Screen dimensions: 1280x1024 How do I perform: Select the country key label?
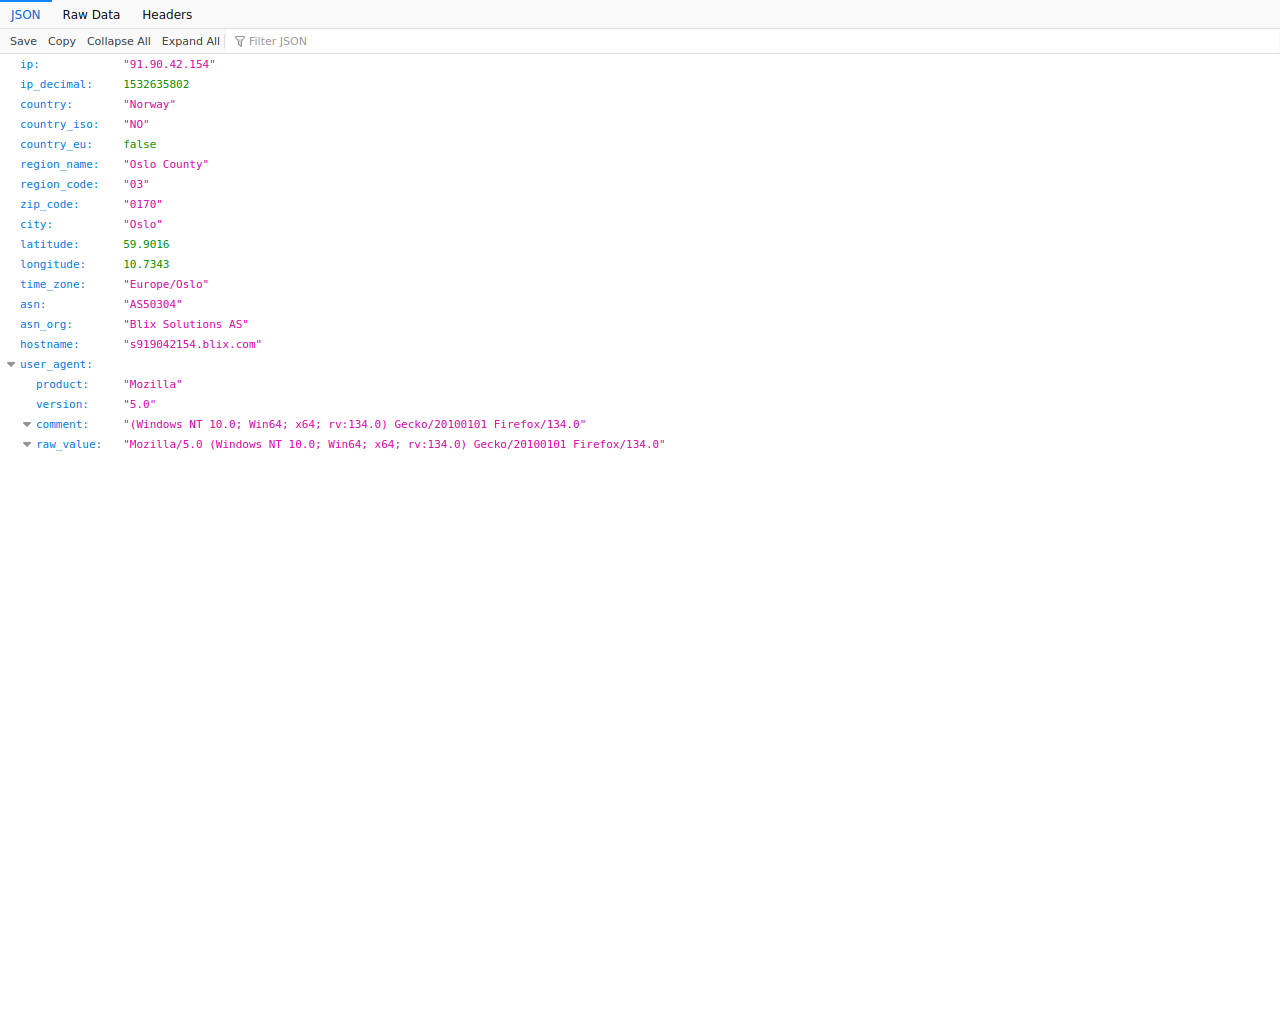(46, 105)
